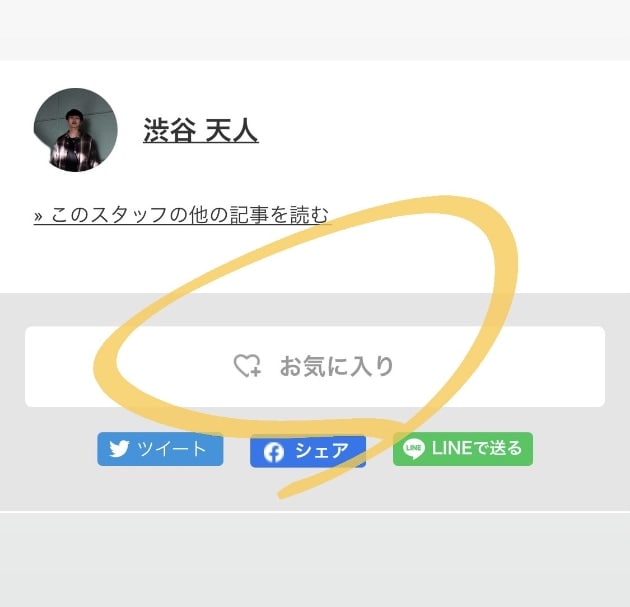Click the » double-chevron before the staff articles link
The height and width of the screenshot is (607, 630).
pyautogui.click(x=38, y=216)
